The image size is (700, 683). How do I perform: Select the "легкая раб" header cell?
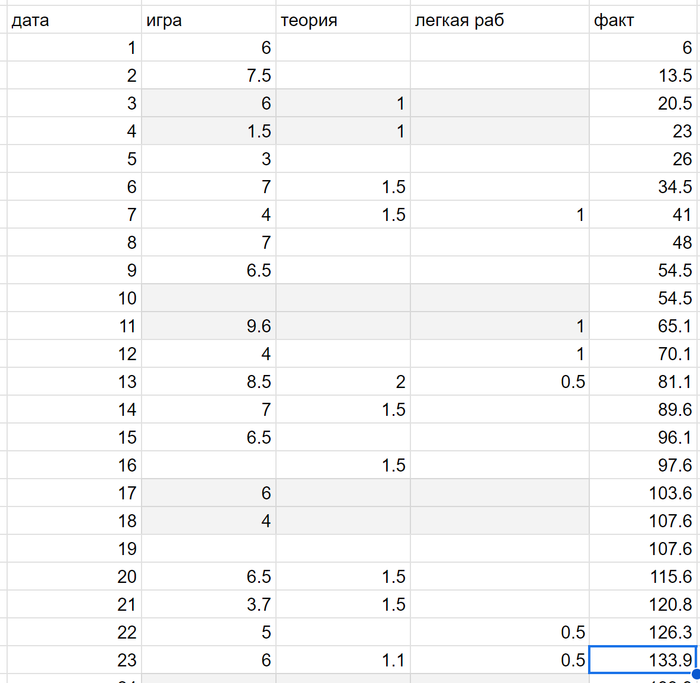499,19
